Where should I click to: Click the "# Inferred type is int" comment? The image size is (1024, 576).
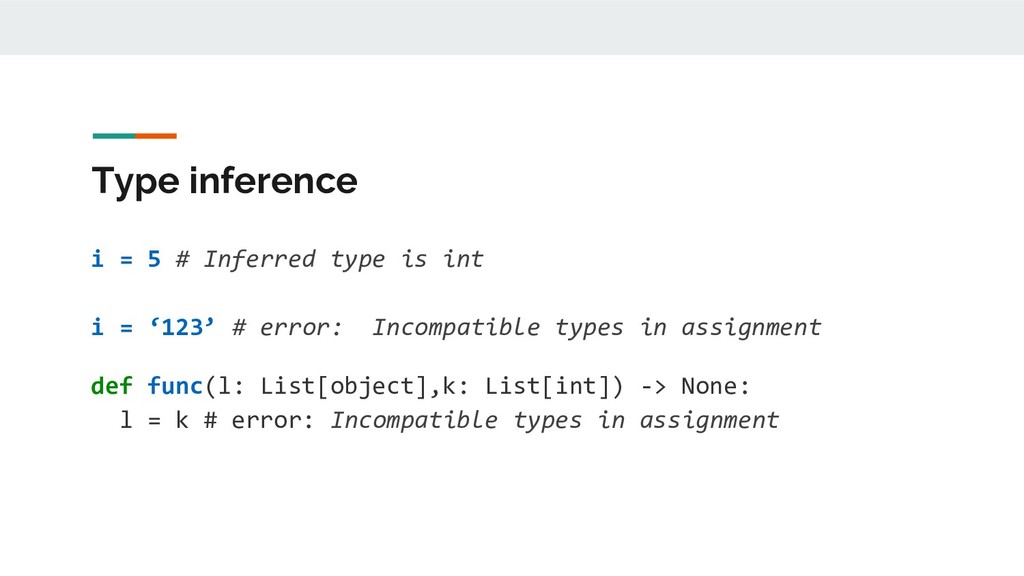(x=329, y=260)
